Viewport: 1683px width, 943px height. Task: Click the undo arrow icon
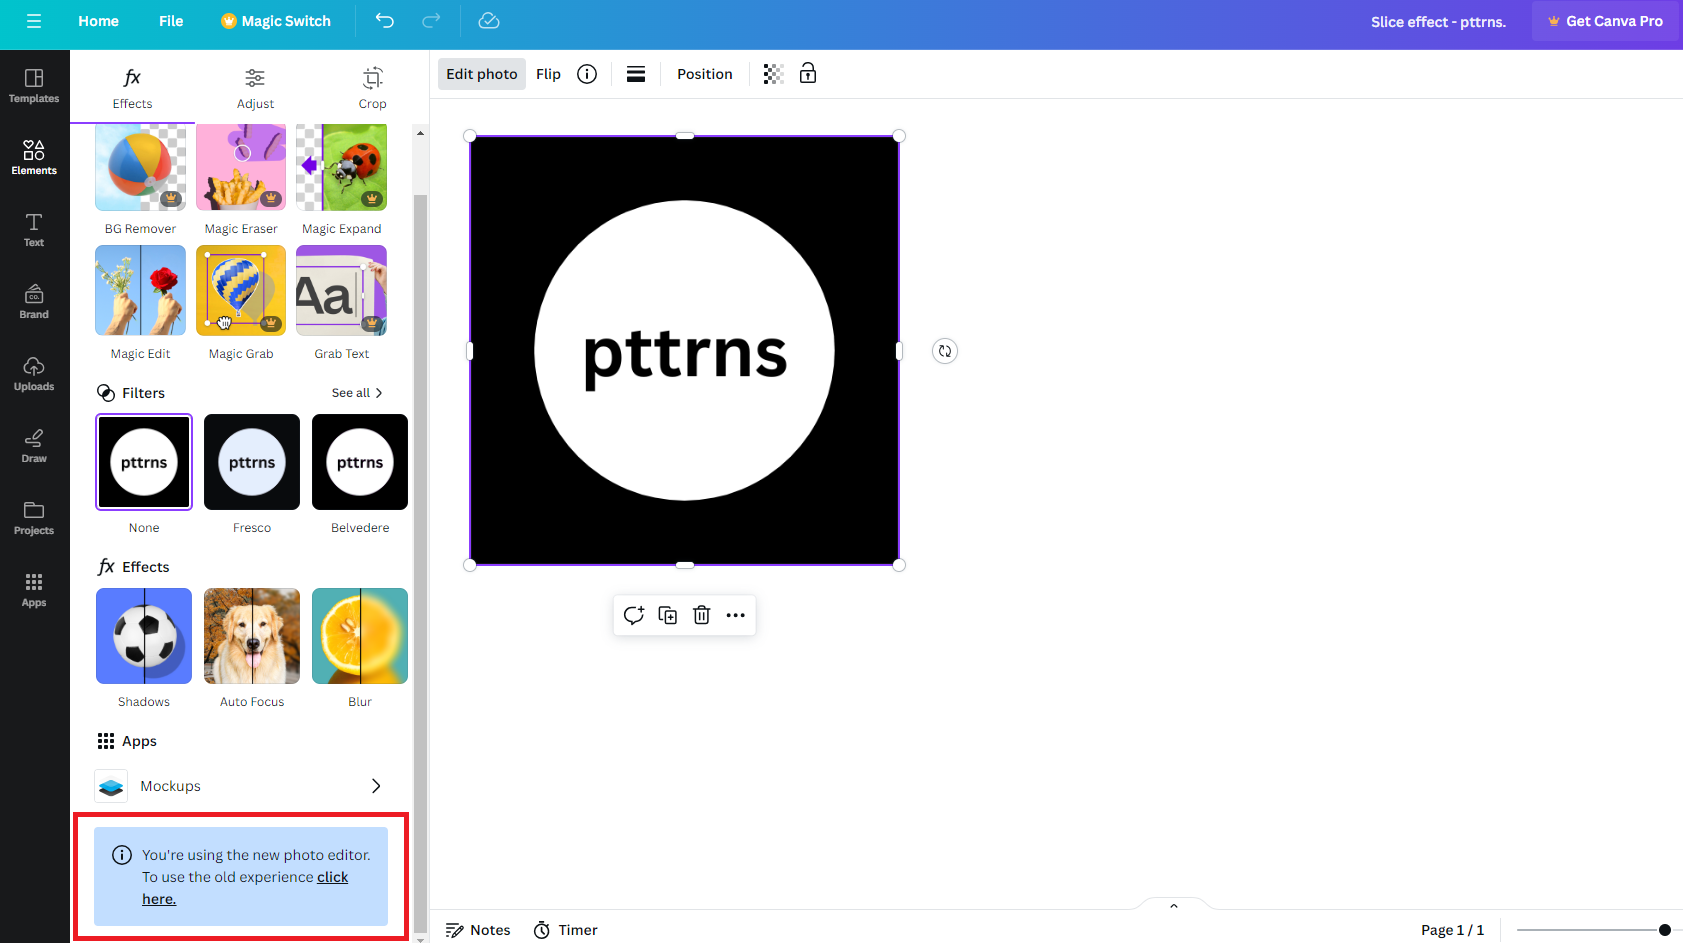(385, 21)
